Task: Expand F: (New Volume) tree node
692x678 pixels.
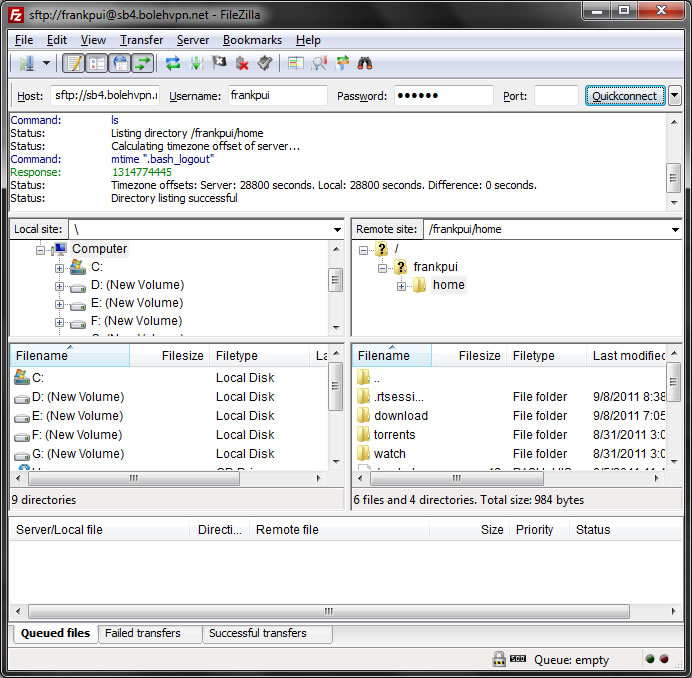Action: (59, 323)
